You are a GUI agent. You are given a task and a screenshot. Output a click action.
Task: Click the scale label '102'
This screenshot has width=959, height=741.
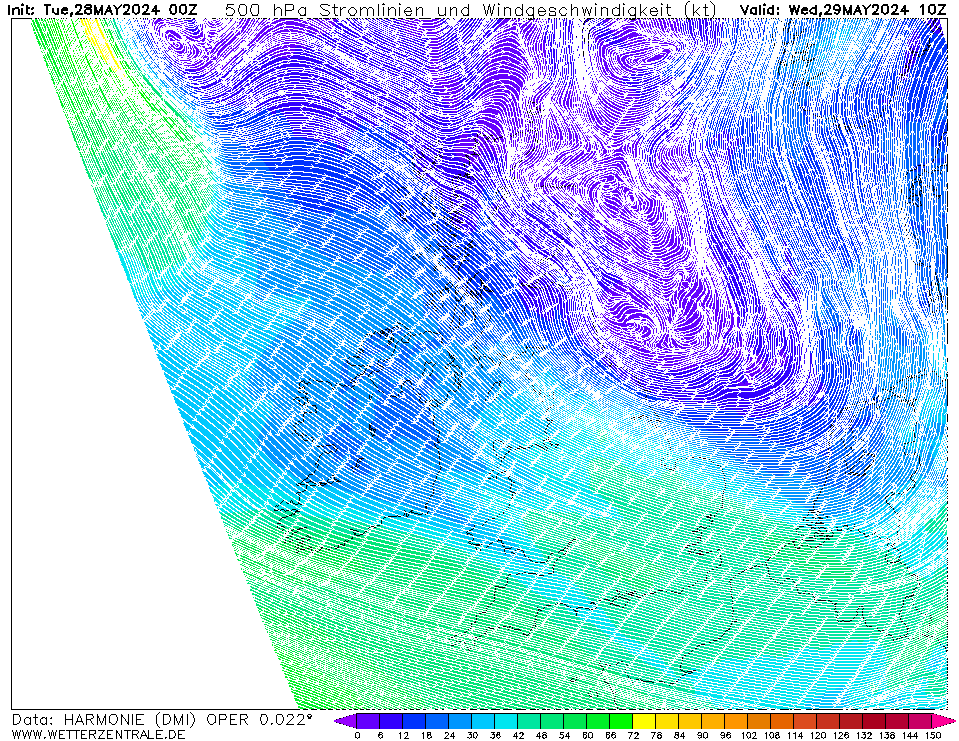749,735
